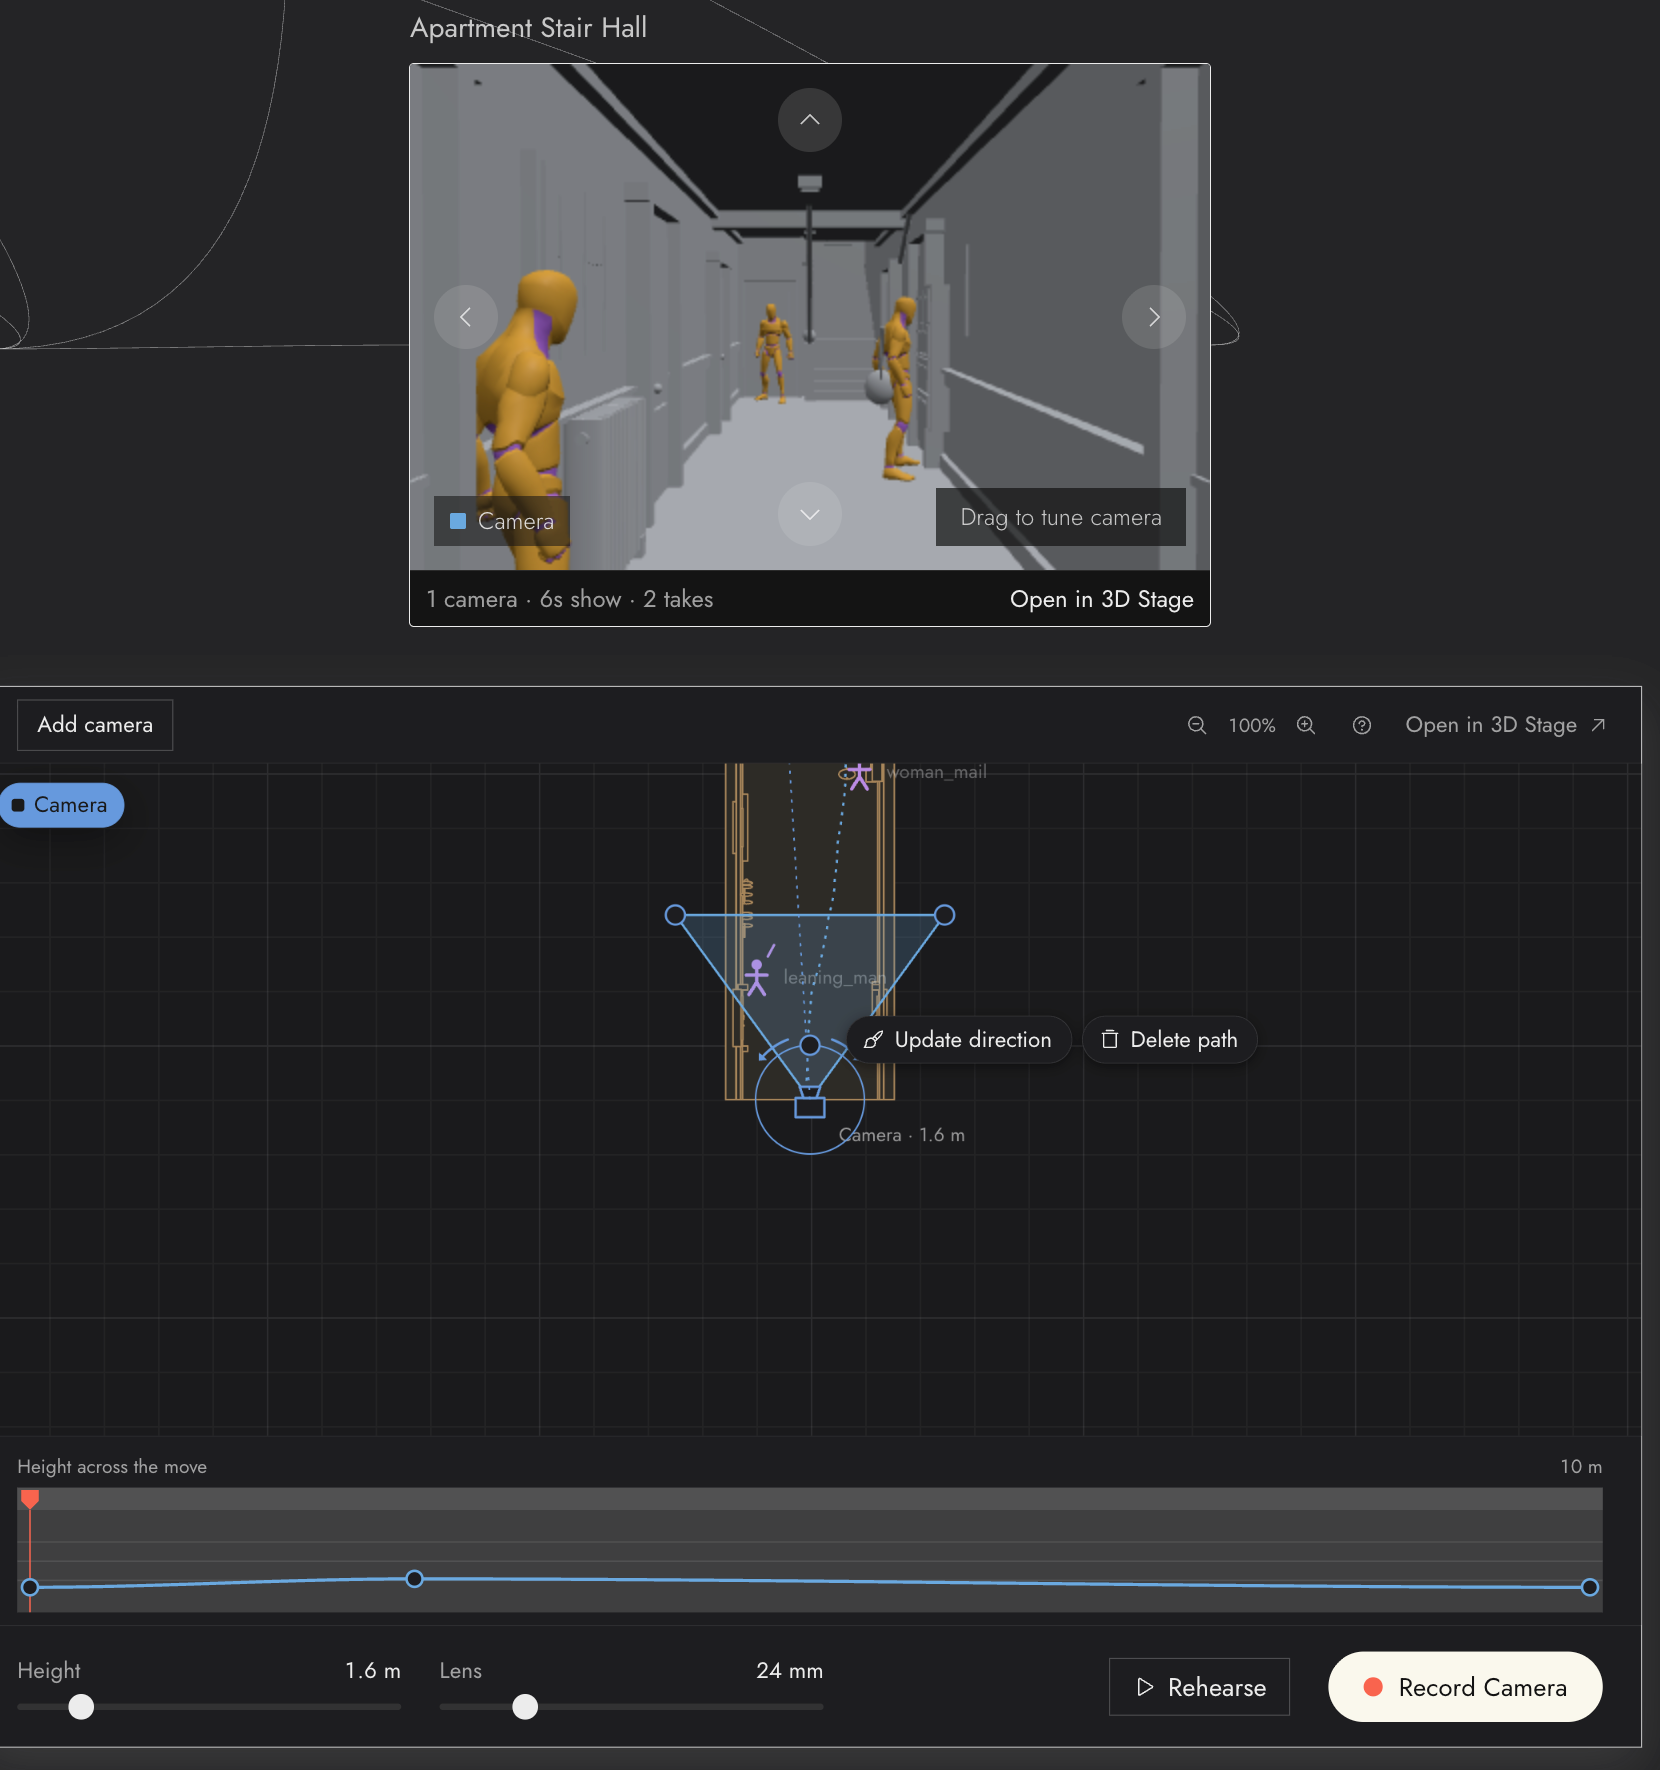Click the Lens slider thumb
1660x1770 pixels.
pos(525,1707)
